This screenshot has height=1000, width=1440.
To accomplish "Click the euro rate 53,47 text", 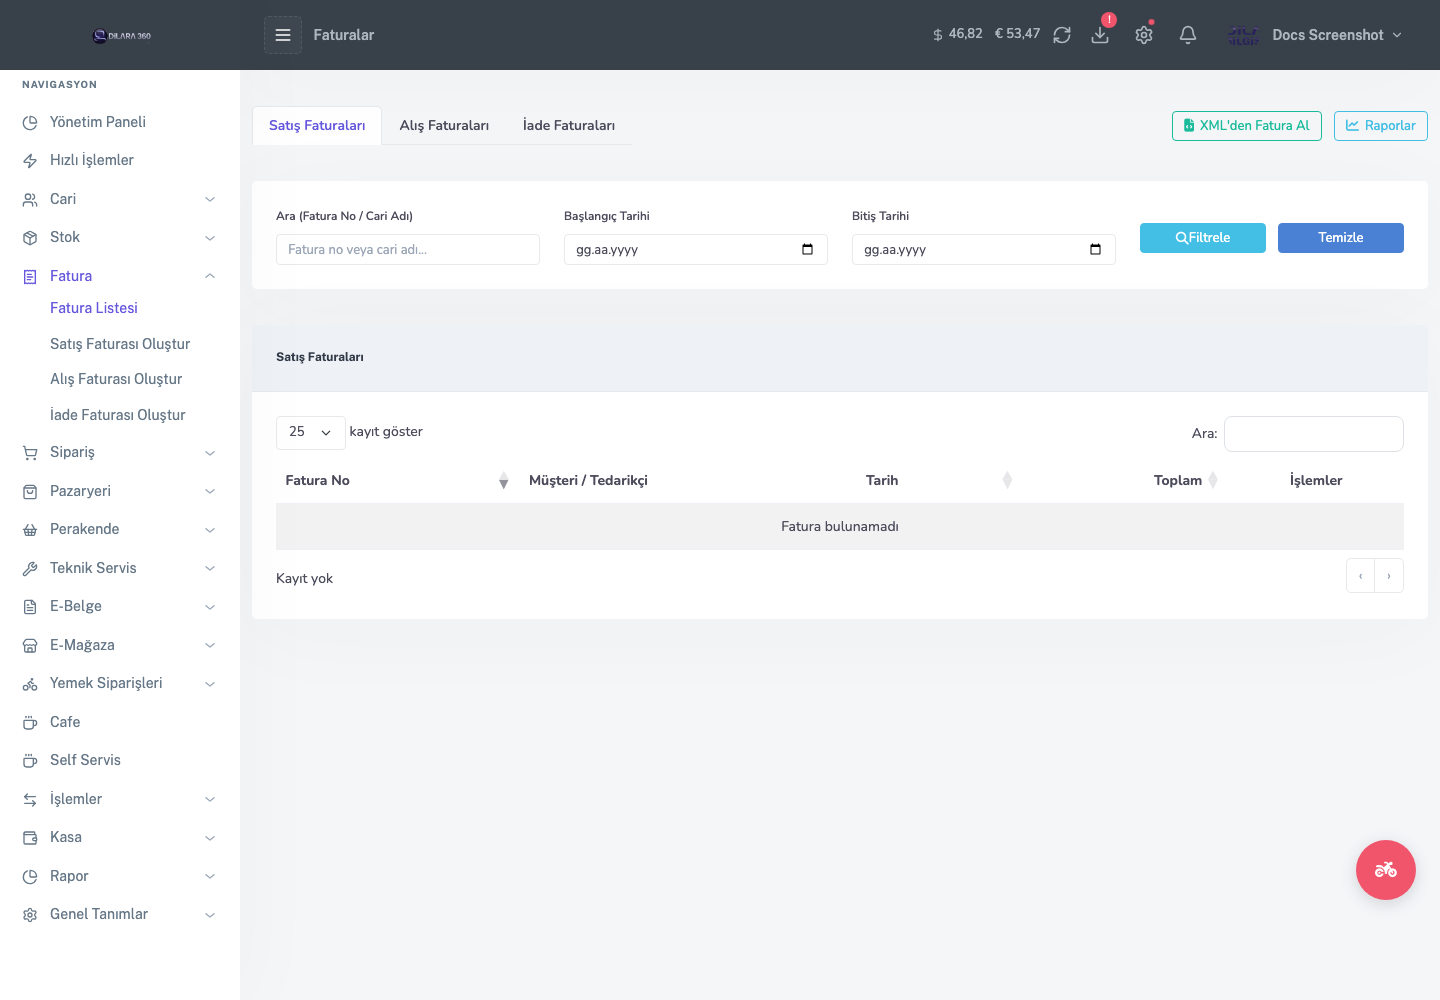I will point(1017,34).
